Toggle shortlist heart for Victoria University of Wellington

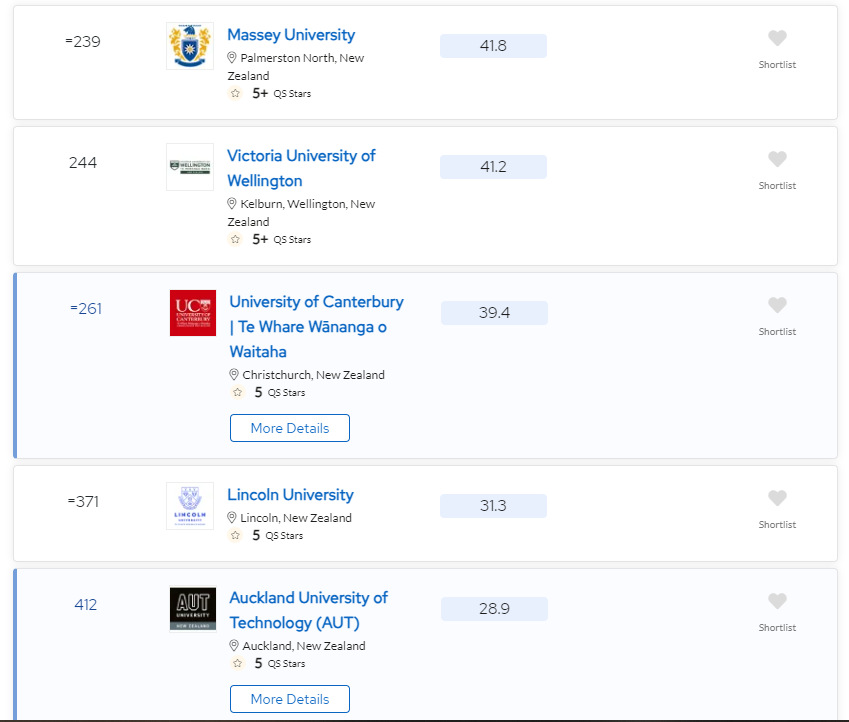(777, 159)
